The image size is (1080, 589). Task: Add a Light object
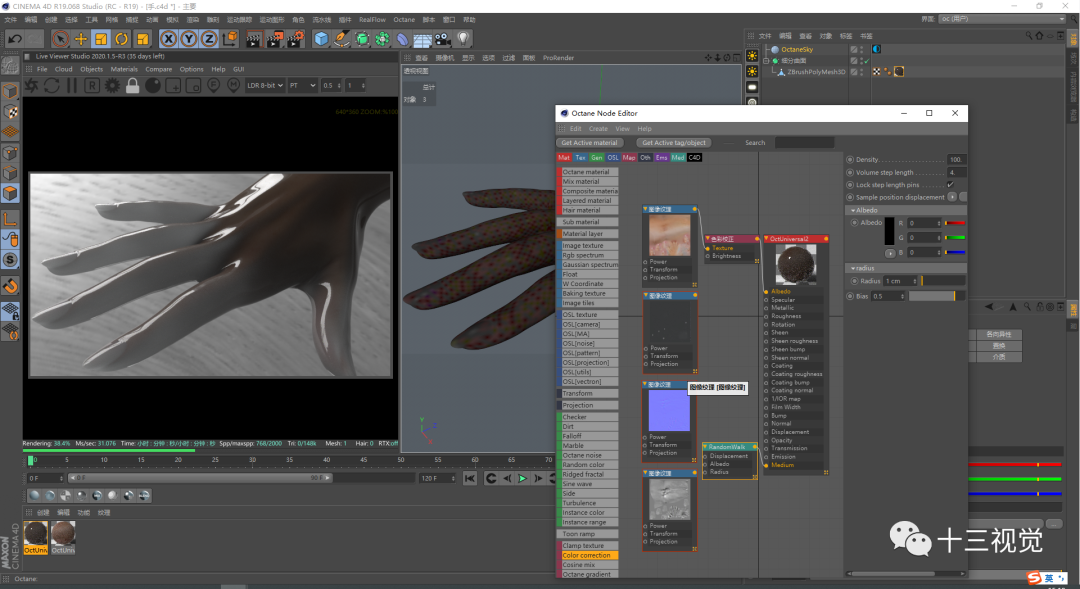(x=464, y=39)
